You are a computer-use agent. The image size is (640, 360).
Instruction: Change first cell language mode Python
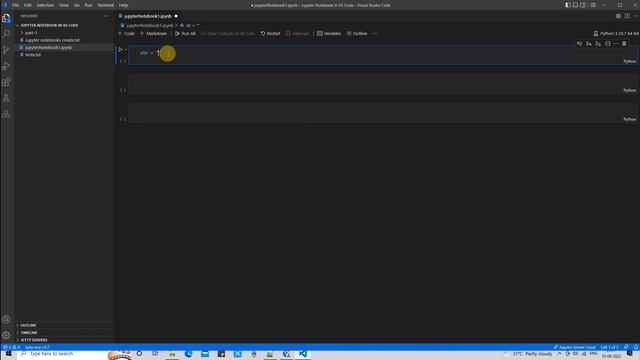tap(629, 61)
